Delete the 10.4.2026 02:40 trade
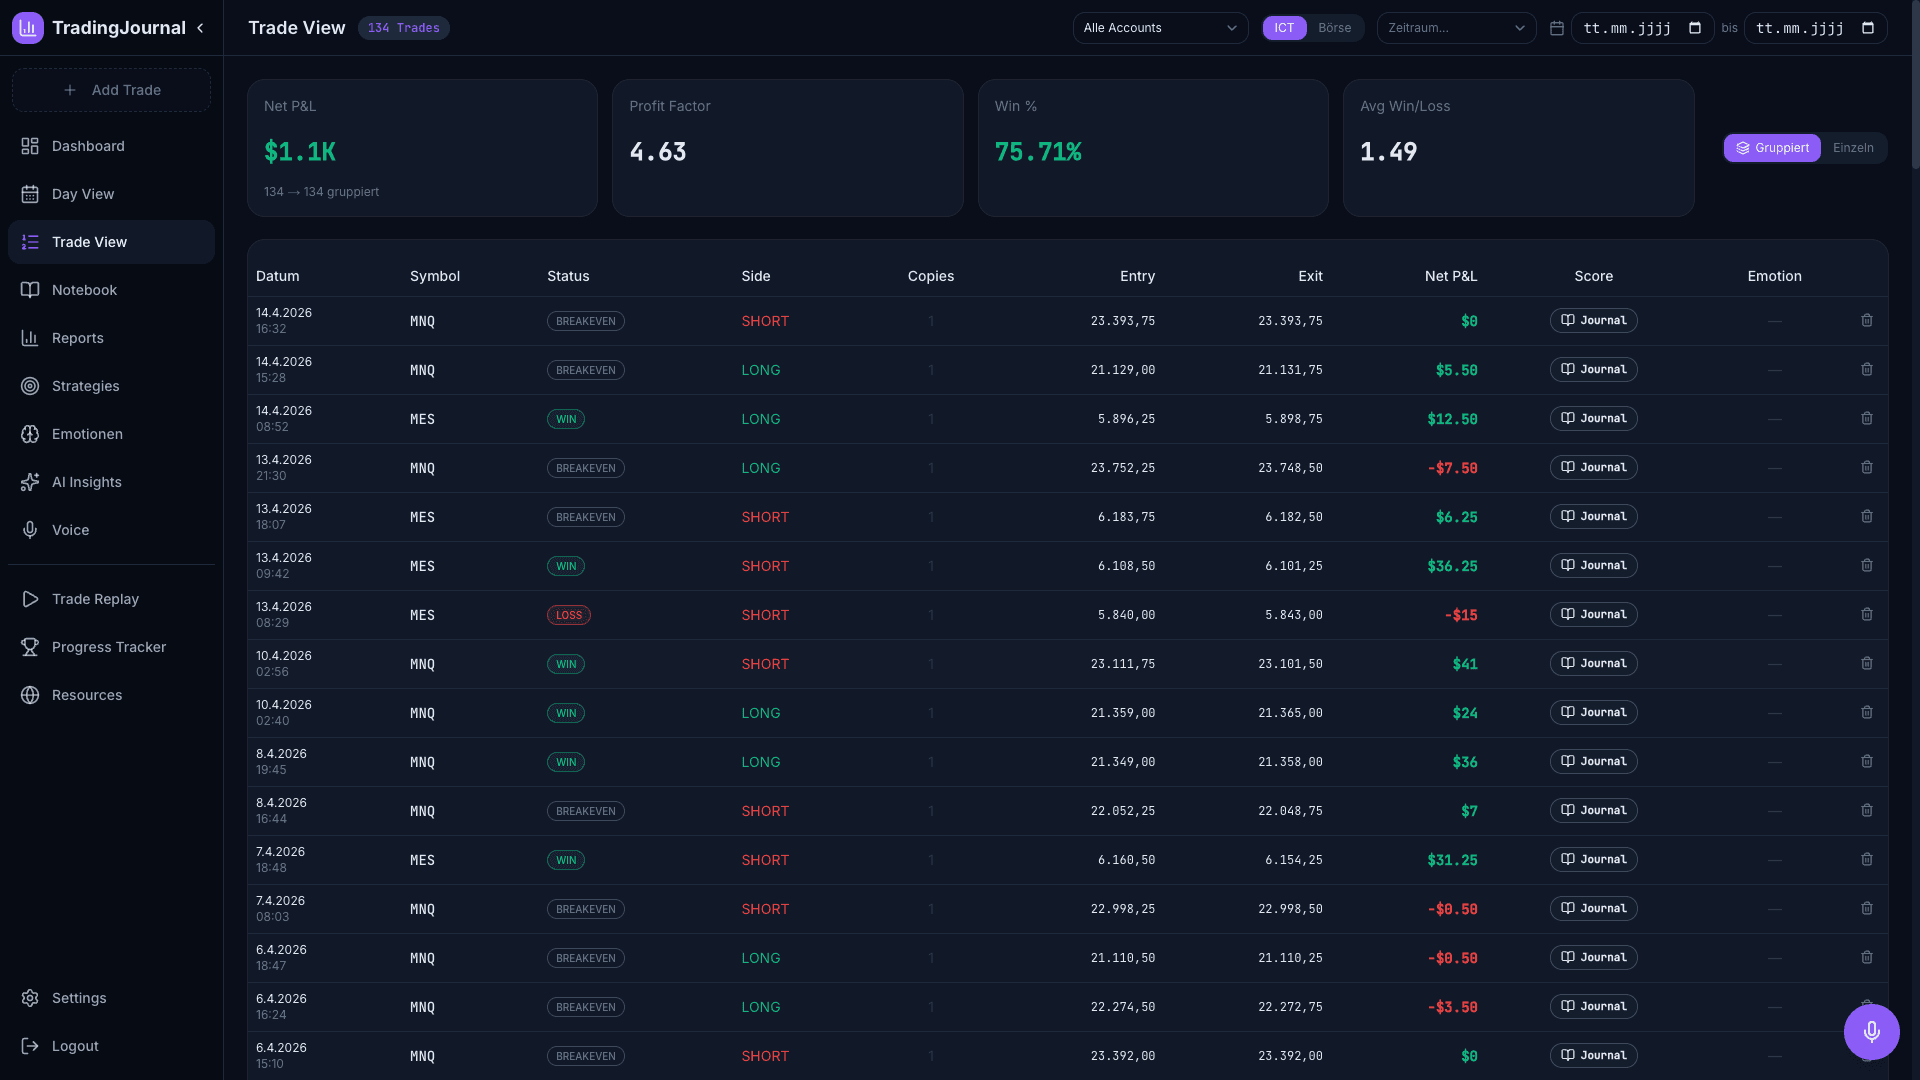Viewport: 1920px width, 1080px height. (x=1866, y=713)
